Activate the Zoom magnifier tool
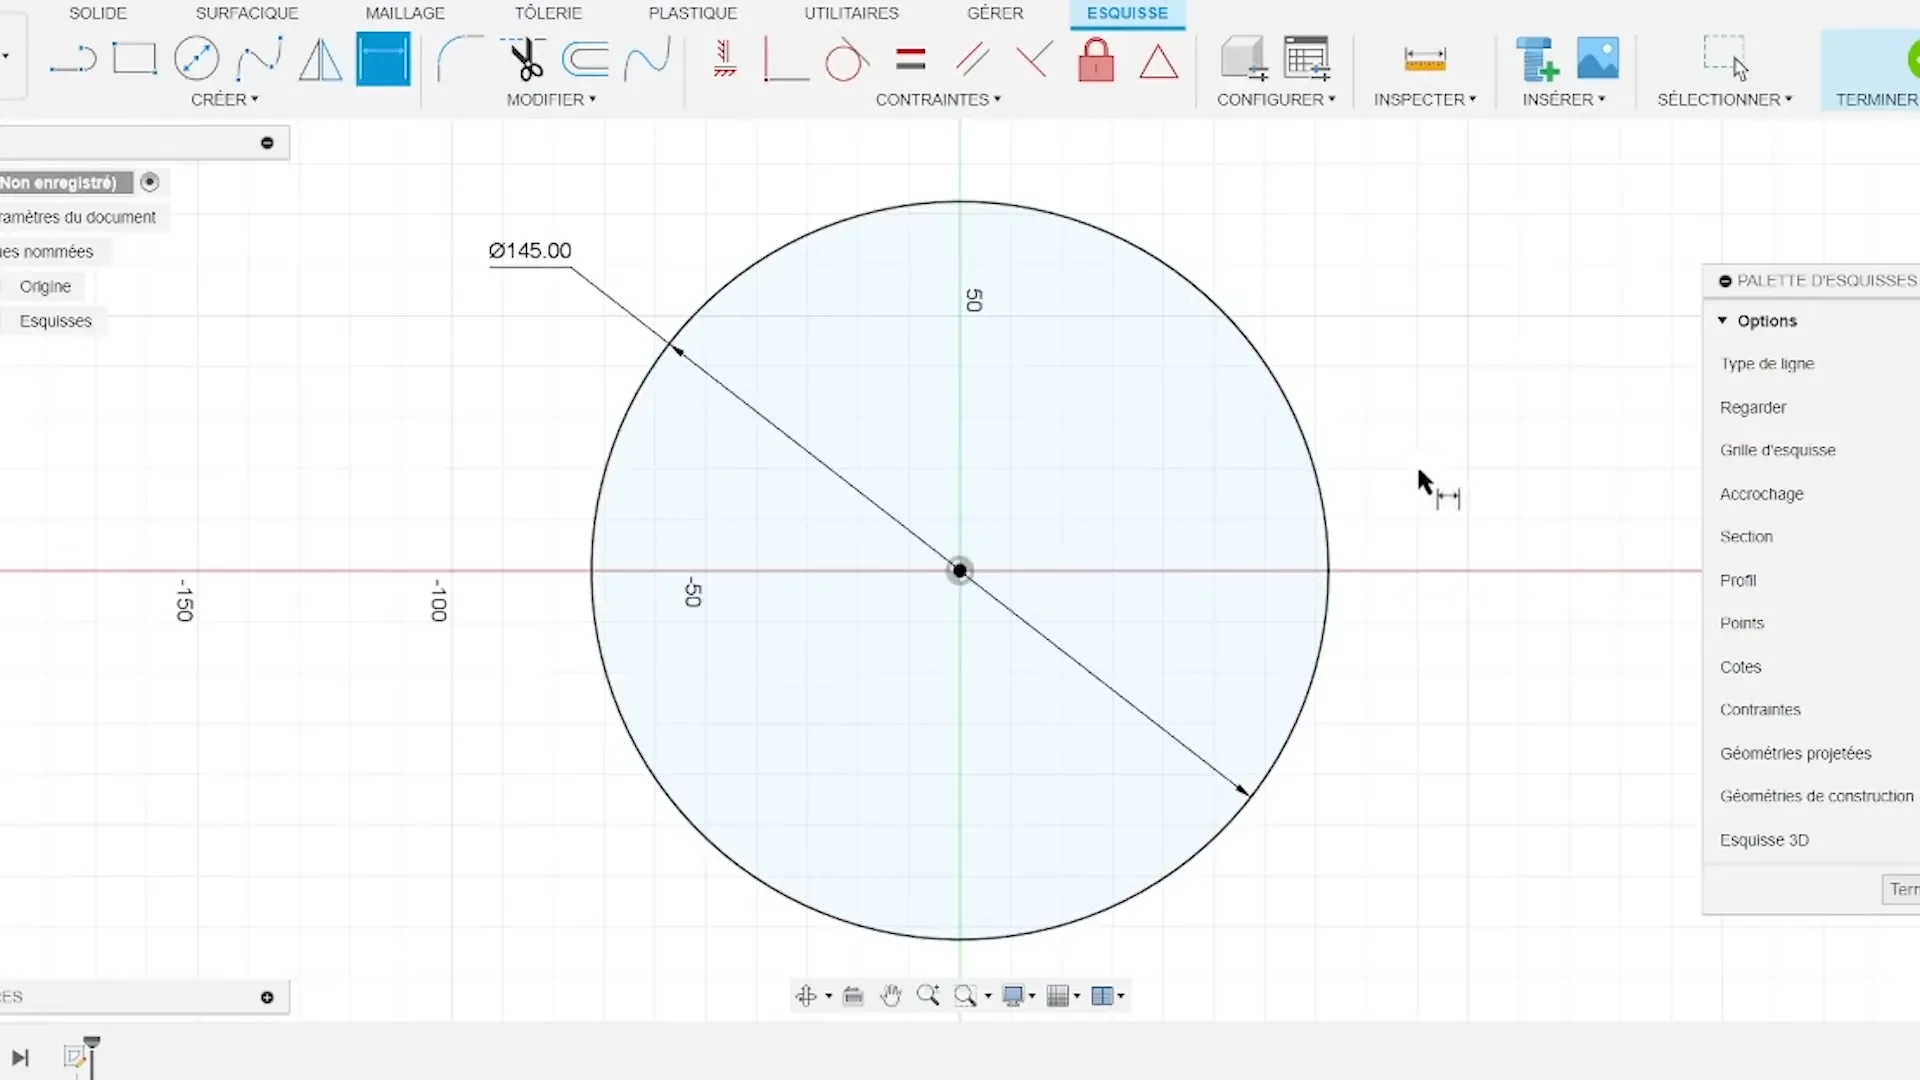Viewport: 1920px width, 1080px height. point(928,995)
